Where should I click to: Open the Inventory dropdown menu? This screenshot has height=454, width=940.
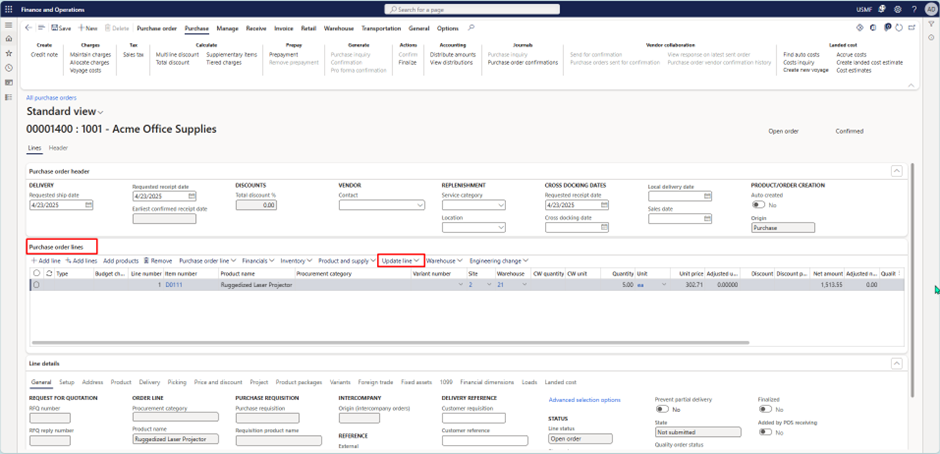[296, 261]
